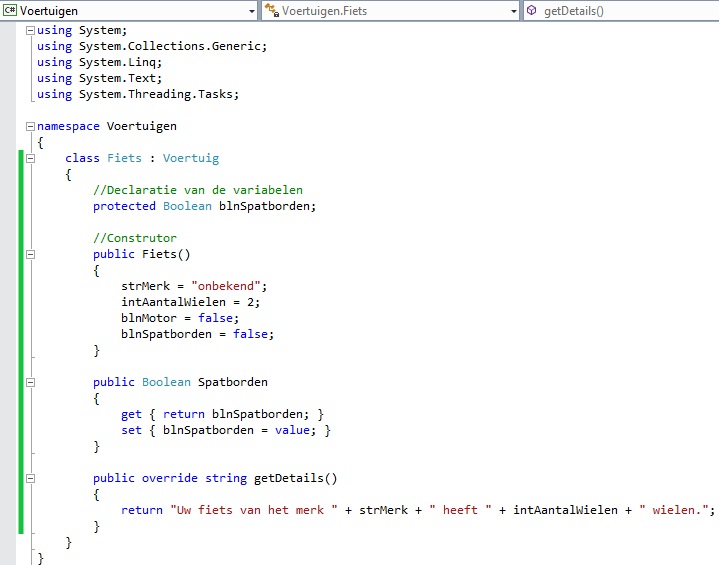This screenshot has width=719, height=565.
Task: Click the override keyword
Action: click(170, 478)
